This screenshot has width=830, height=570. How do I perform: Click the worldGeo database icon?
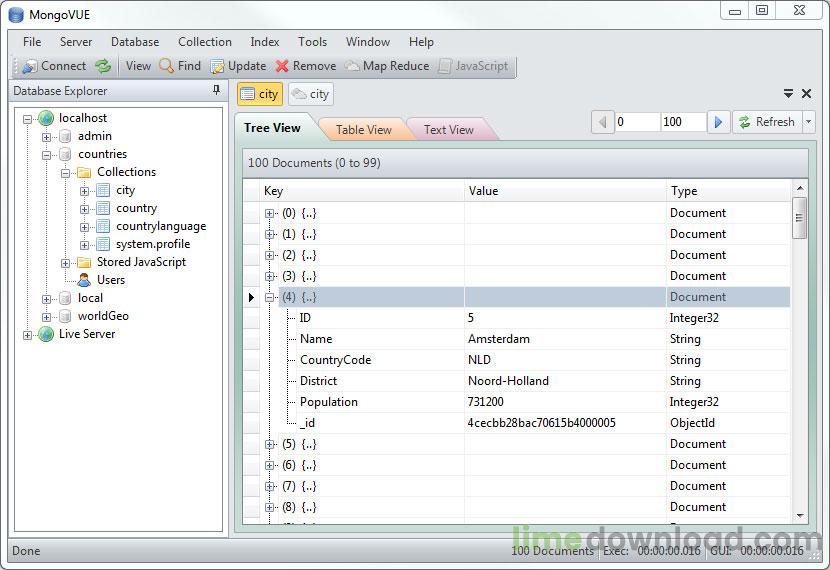click(65, 316)
